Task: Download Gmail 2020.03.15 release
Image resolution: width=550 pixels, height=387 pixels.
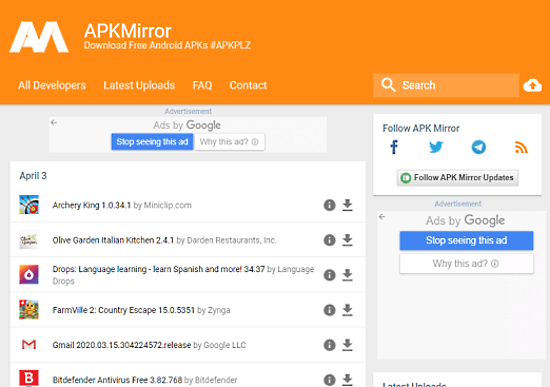Action: click(347, 345)
